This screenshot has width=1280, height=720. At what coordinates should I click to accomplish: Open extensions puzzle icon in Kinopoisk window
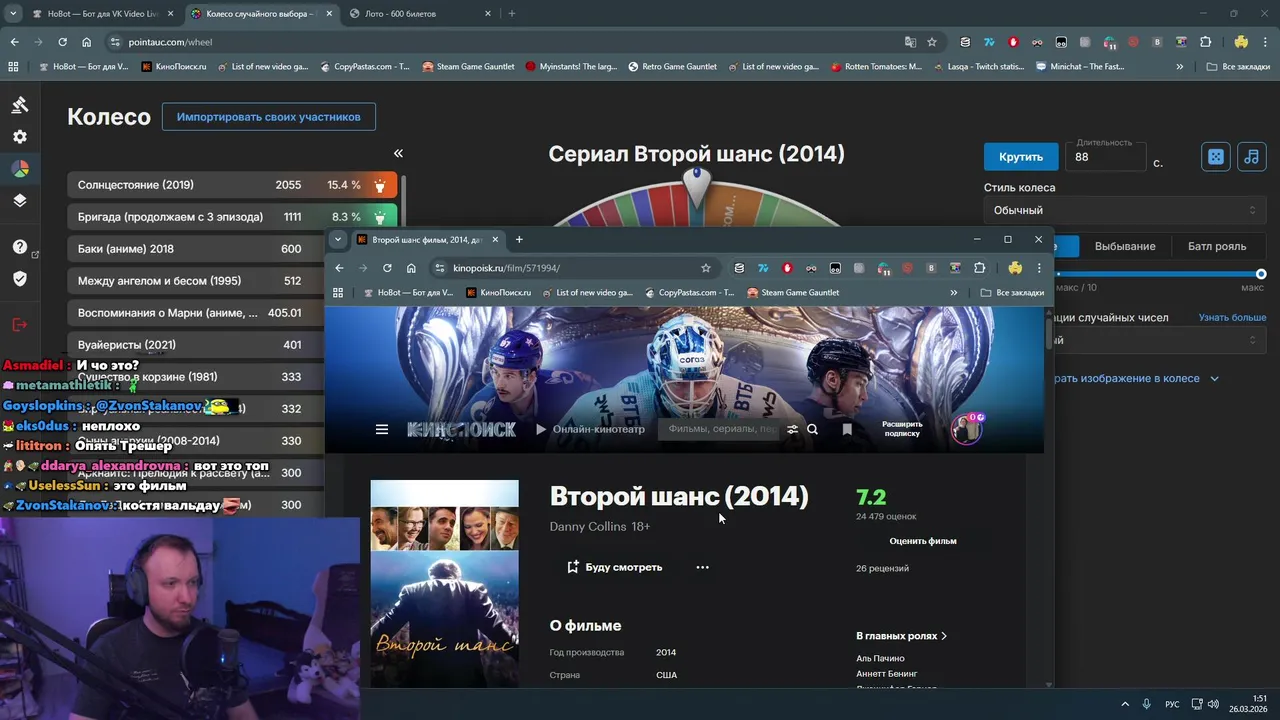(980, 268)
